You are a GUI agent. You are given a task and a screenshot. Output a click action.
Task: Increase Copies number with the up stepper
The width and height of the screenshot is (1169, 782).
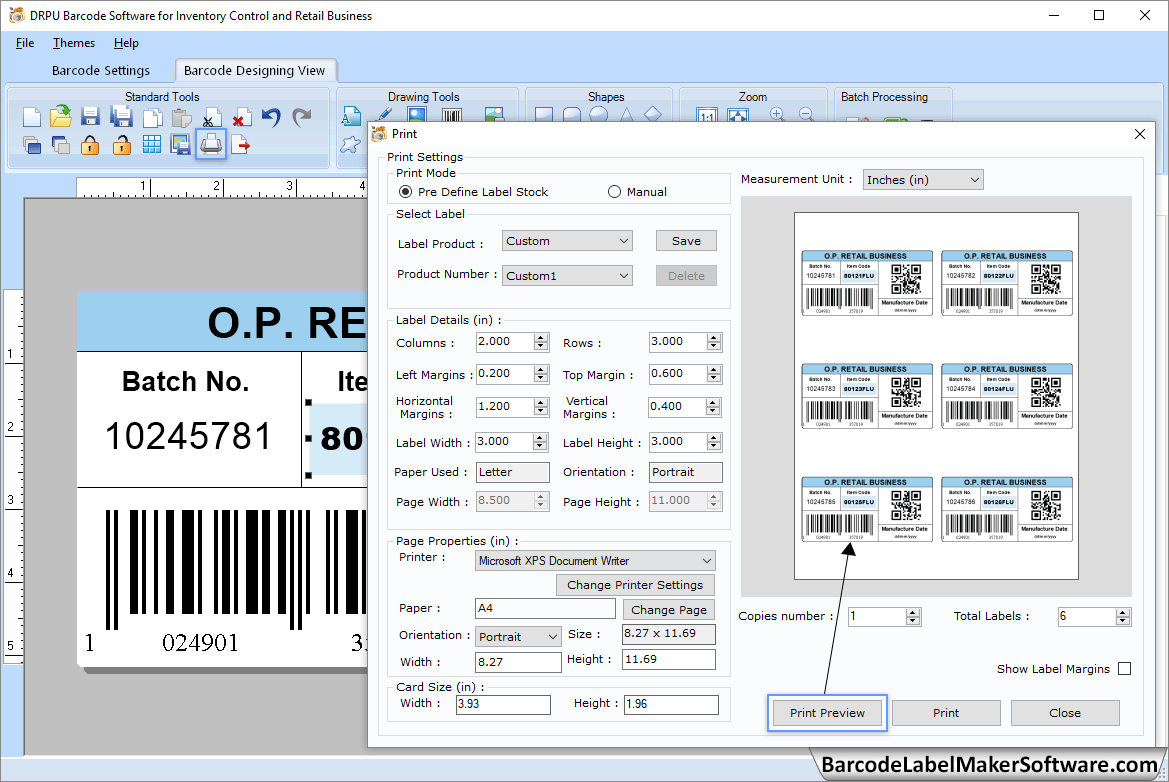(911, 611)
